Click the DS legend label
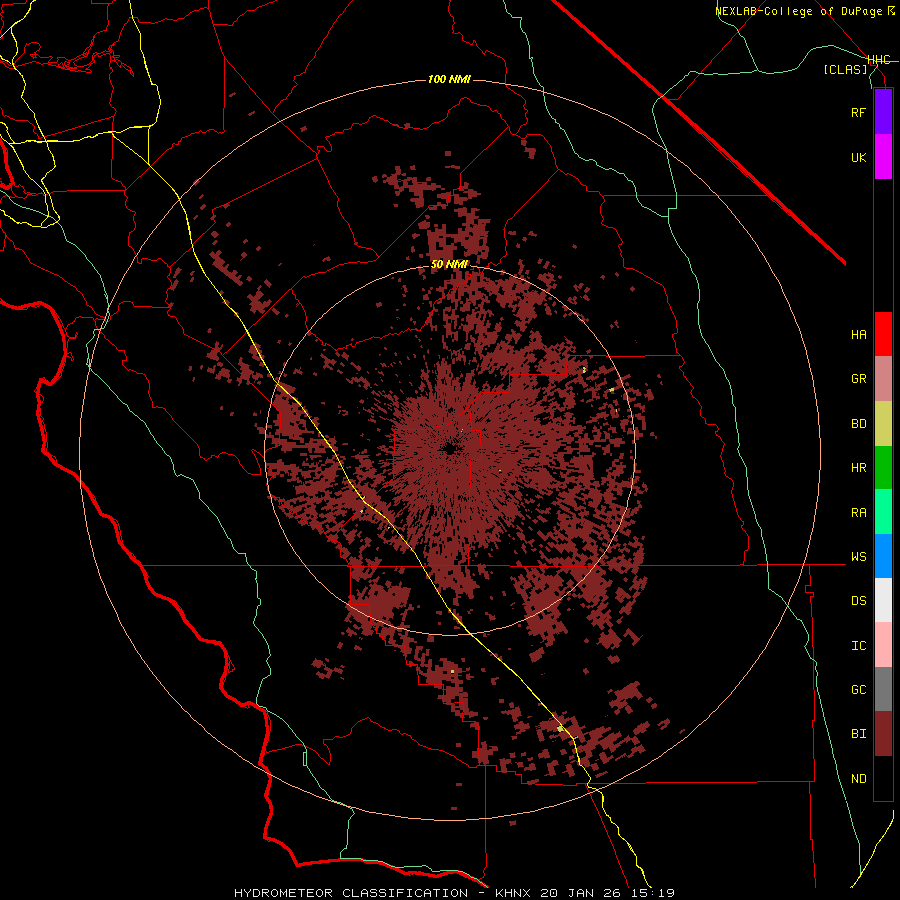The height and width of the screenshot is (900, 900). (x=858, y=601)
